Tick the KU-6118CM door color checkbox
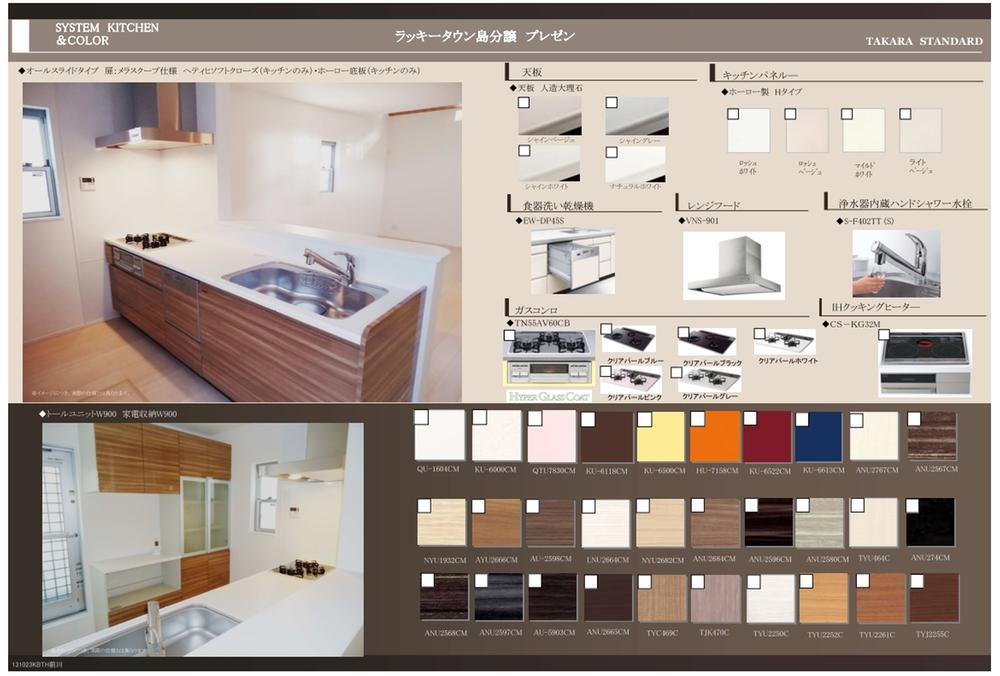This screenshot has height=676, width=1000. [589, 419]
